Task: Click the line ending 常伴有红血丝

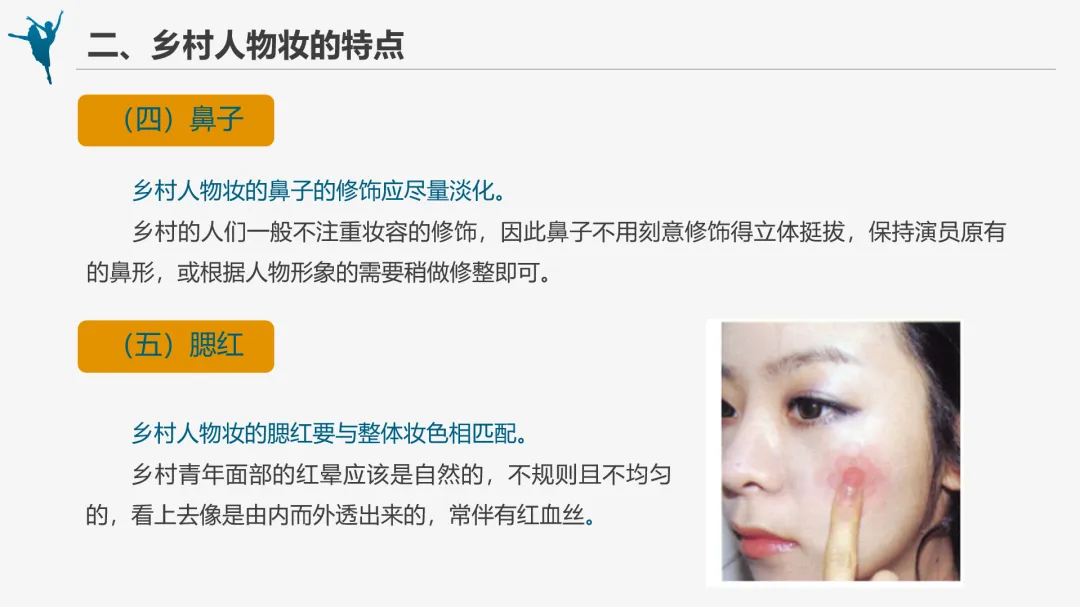Action: coord(340,515)
